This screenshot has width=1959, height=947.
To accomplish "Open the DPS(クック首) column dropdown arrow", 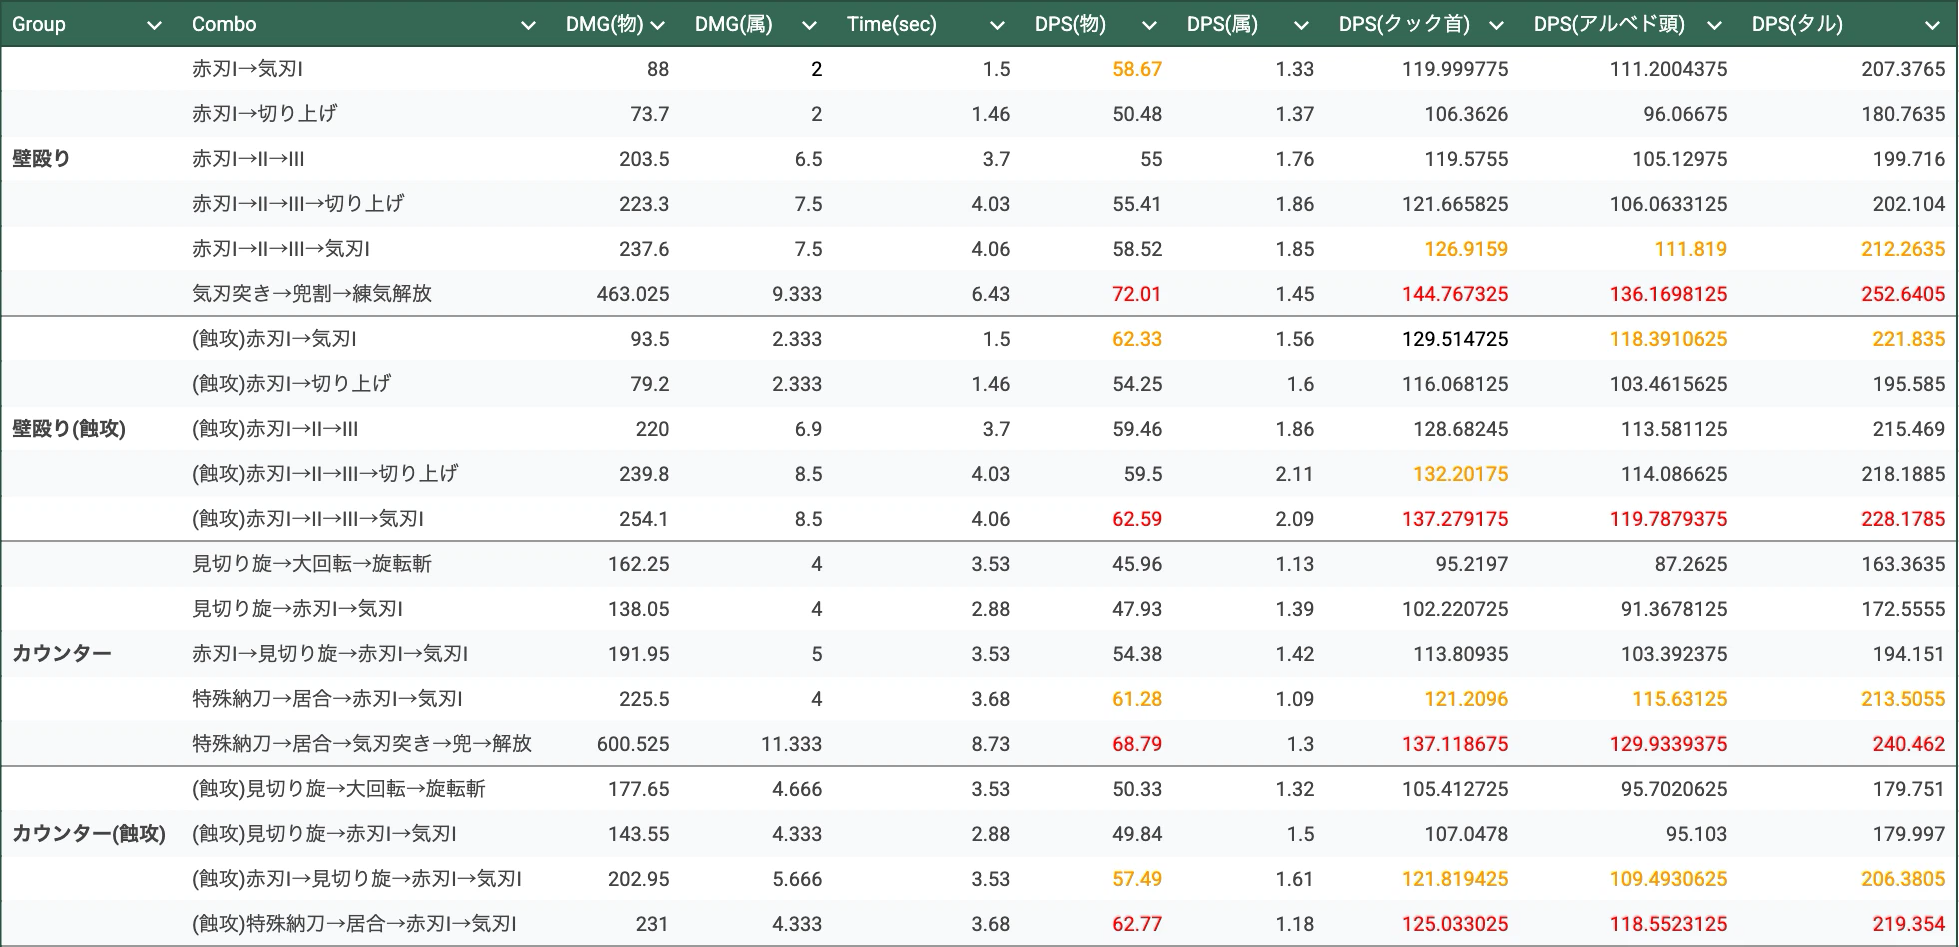I will [1496, 26].
